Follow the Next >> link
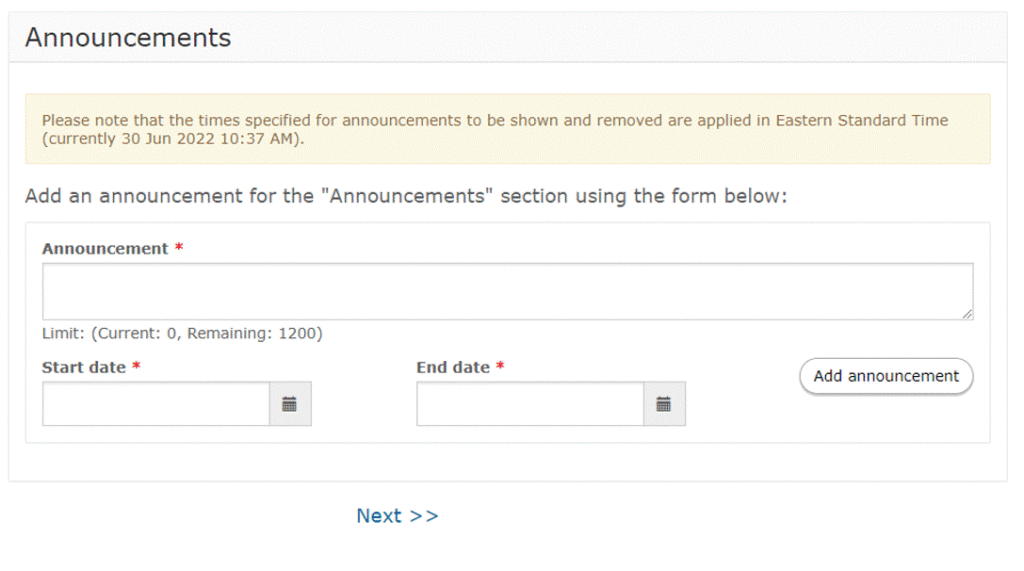This screenshot has width=1024, height=571. click(397, 516)
